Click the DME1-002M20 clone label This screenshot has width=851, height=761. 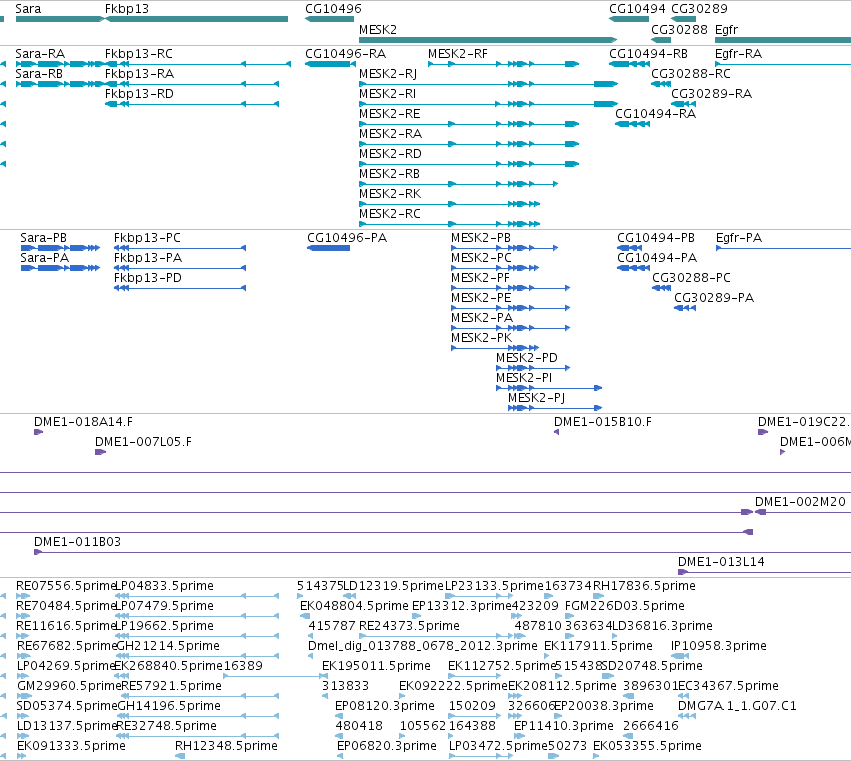pos(800,502)
